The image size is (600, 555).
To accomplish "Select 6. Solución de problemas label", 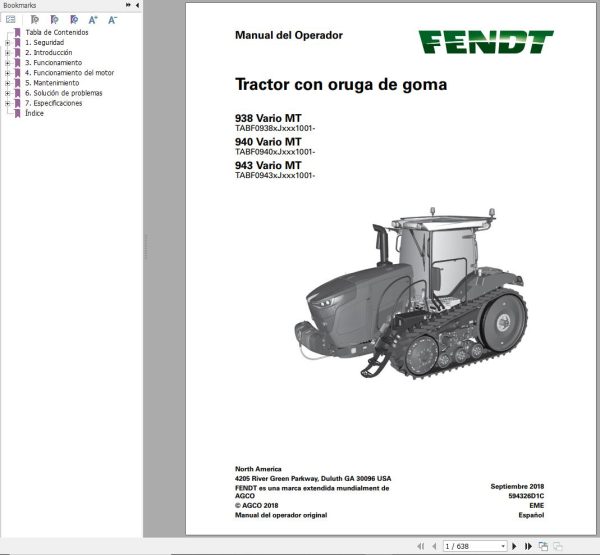I will pyautogui.click(x=64, y=93).
